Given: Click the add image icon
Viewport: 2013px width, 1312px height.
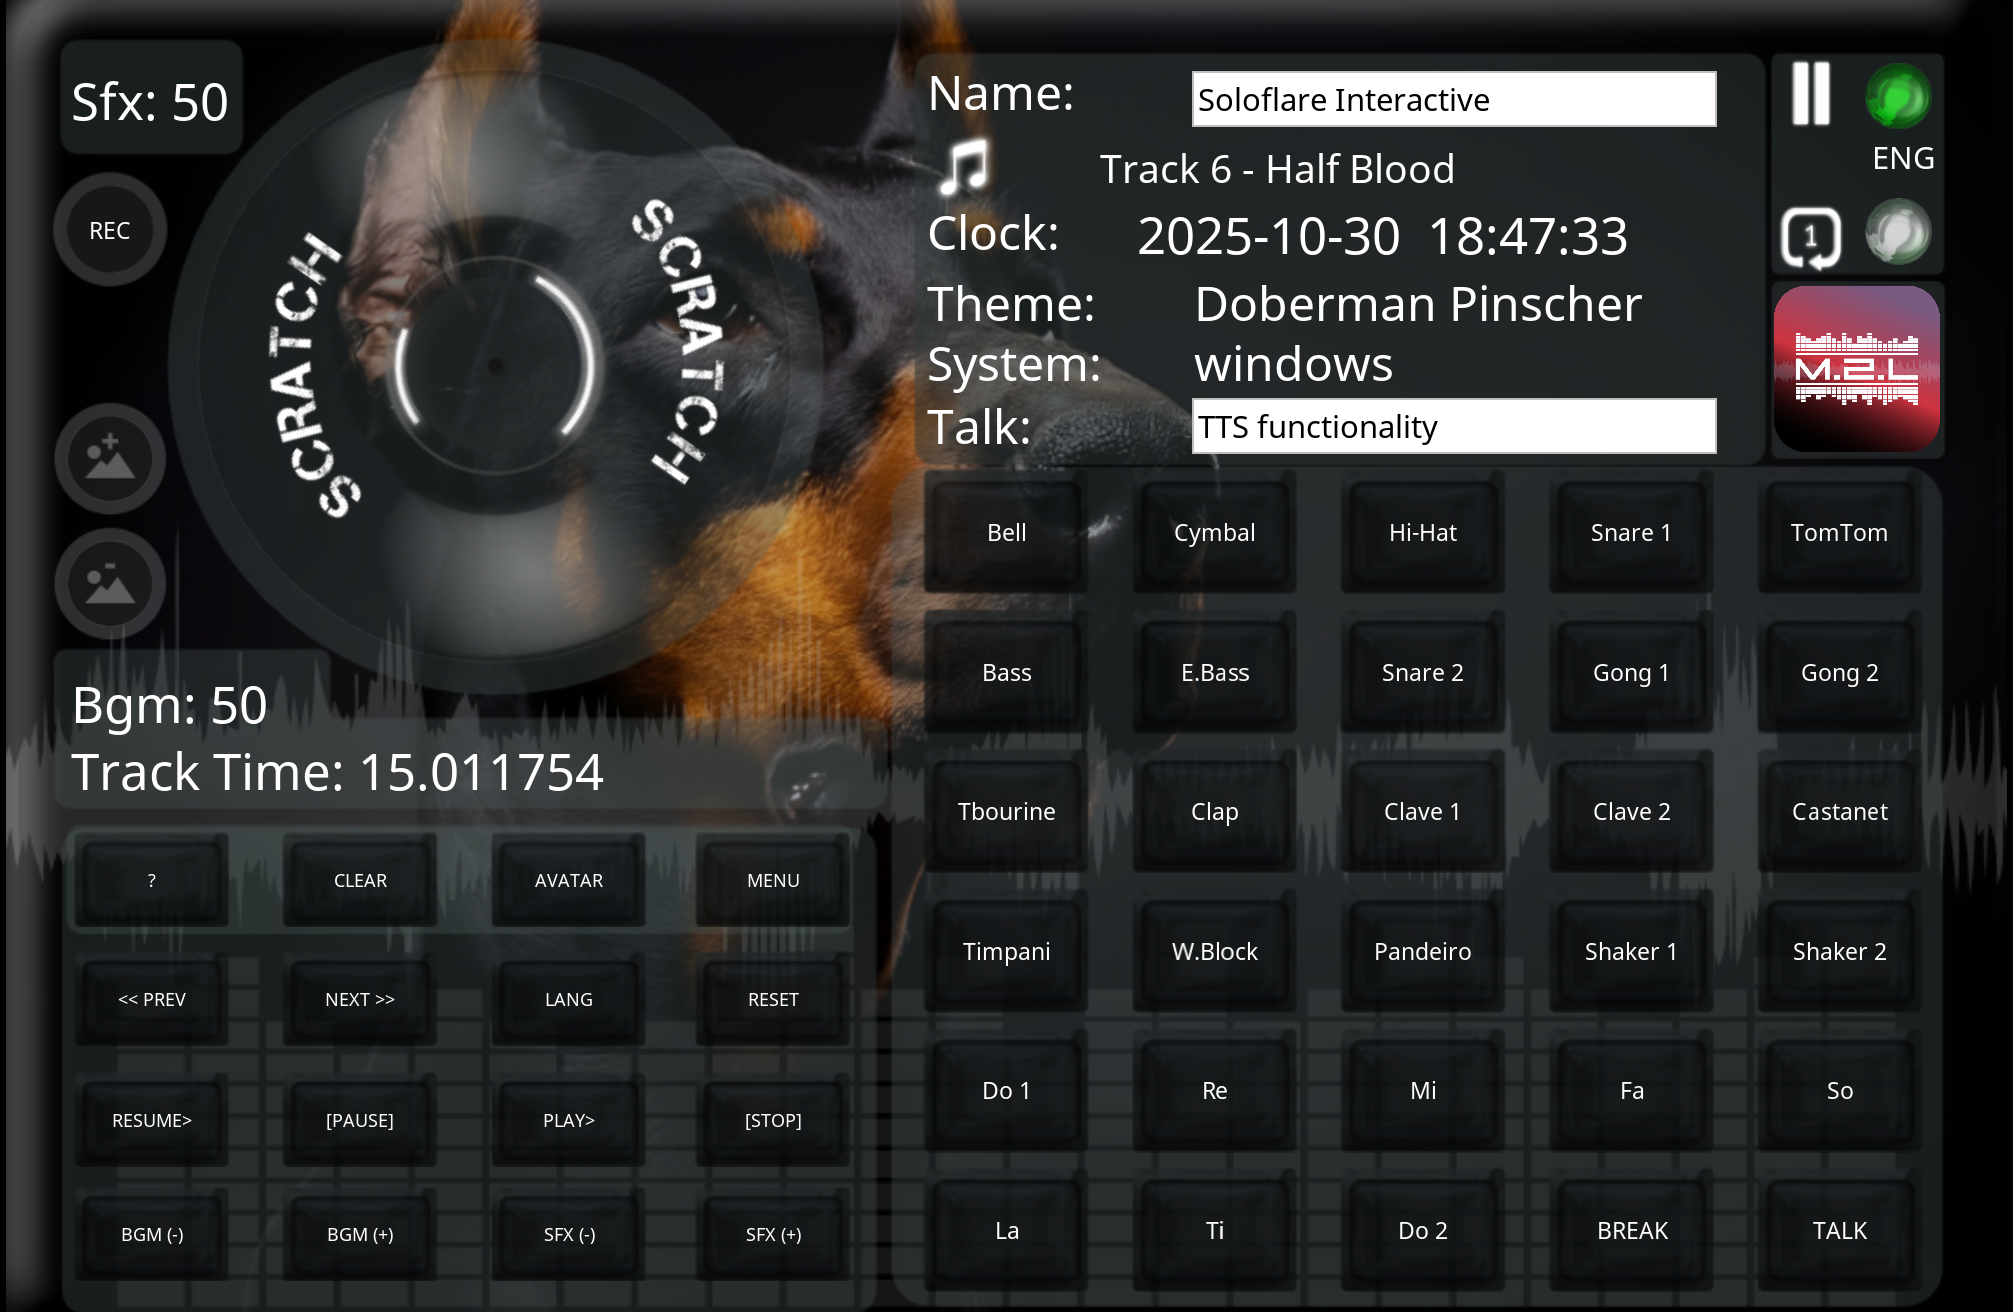Looking at the screenshot, I should coord(110,458).
